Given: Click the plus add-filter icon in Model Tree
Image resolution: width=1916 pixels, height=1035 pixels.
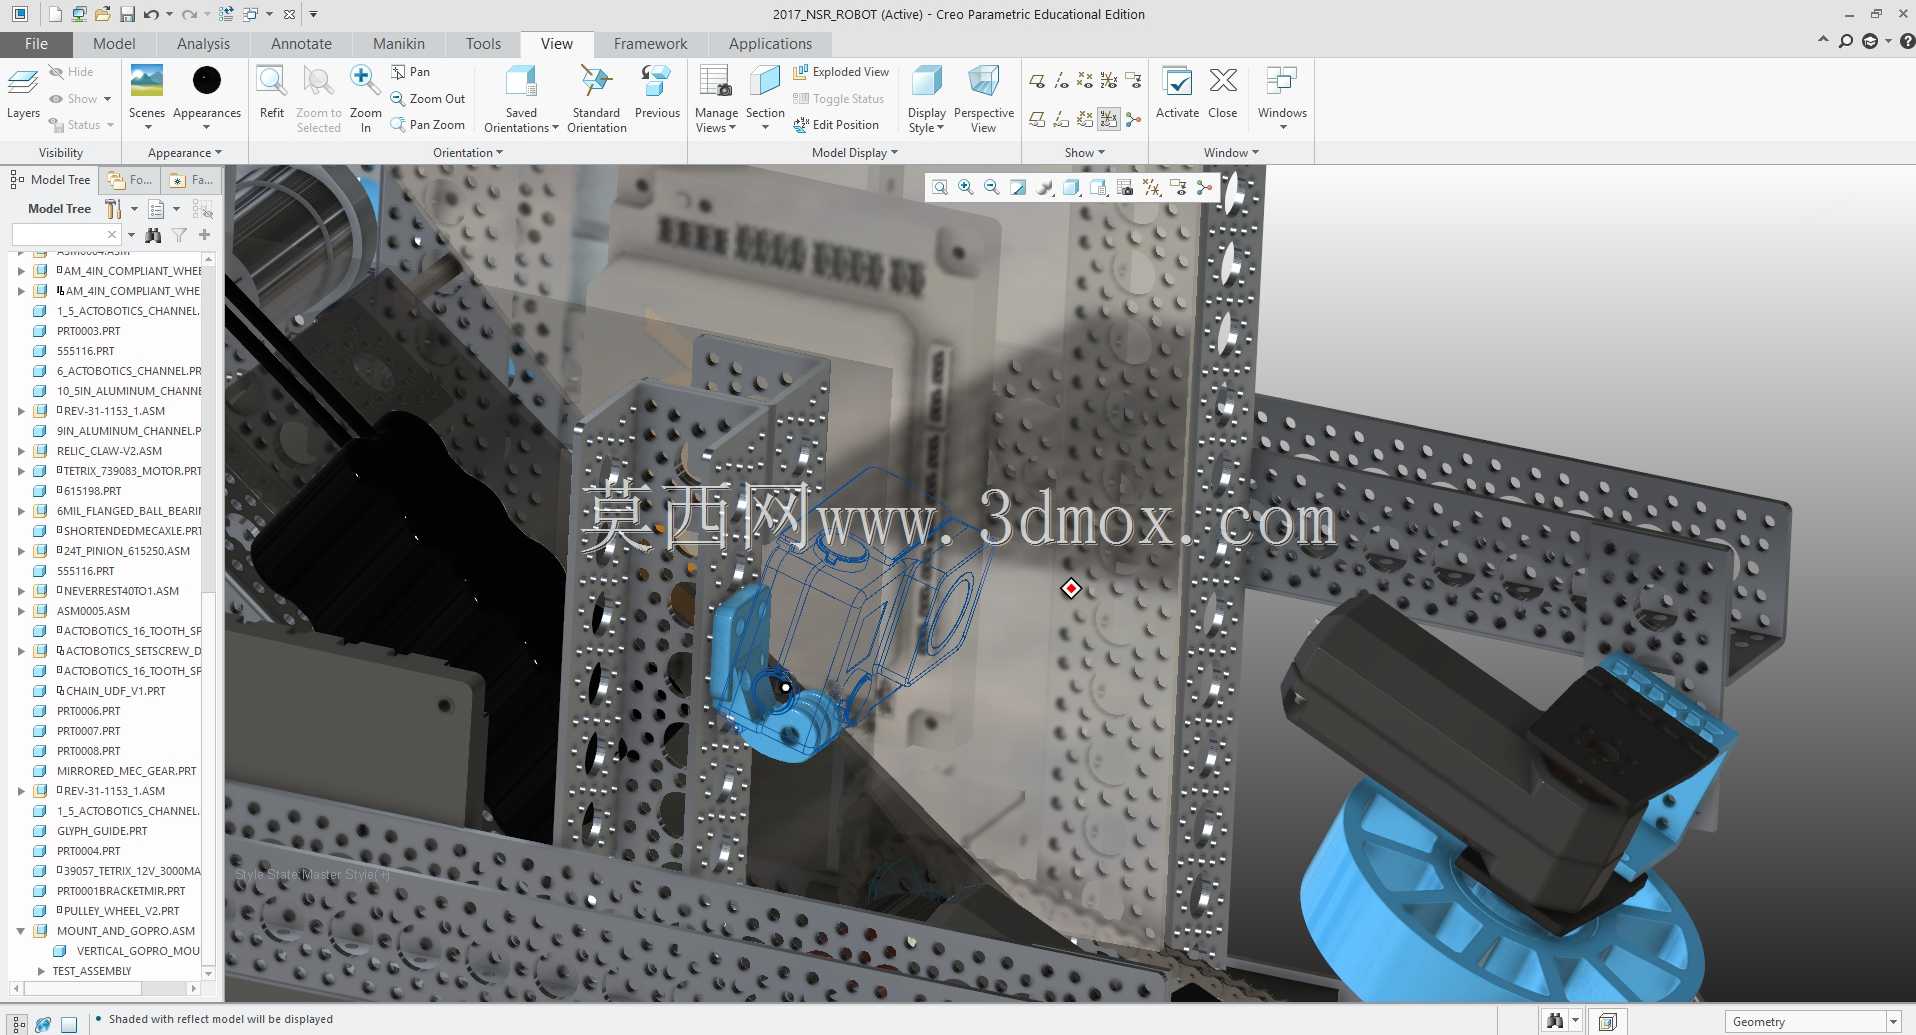Looking at the screenshot, I should coord(204,235).
